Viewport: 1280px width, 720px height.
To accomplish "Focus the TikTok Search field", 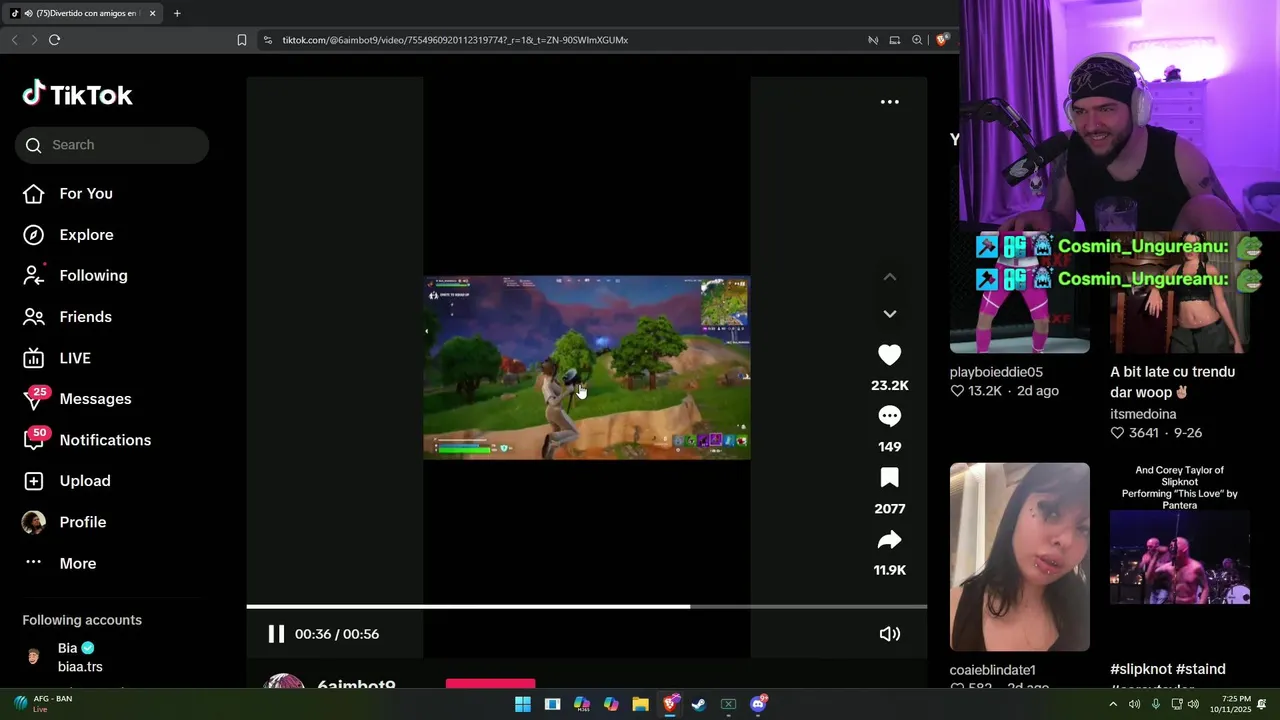I will 112,145.
